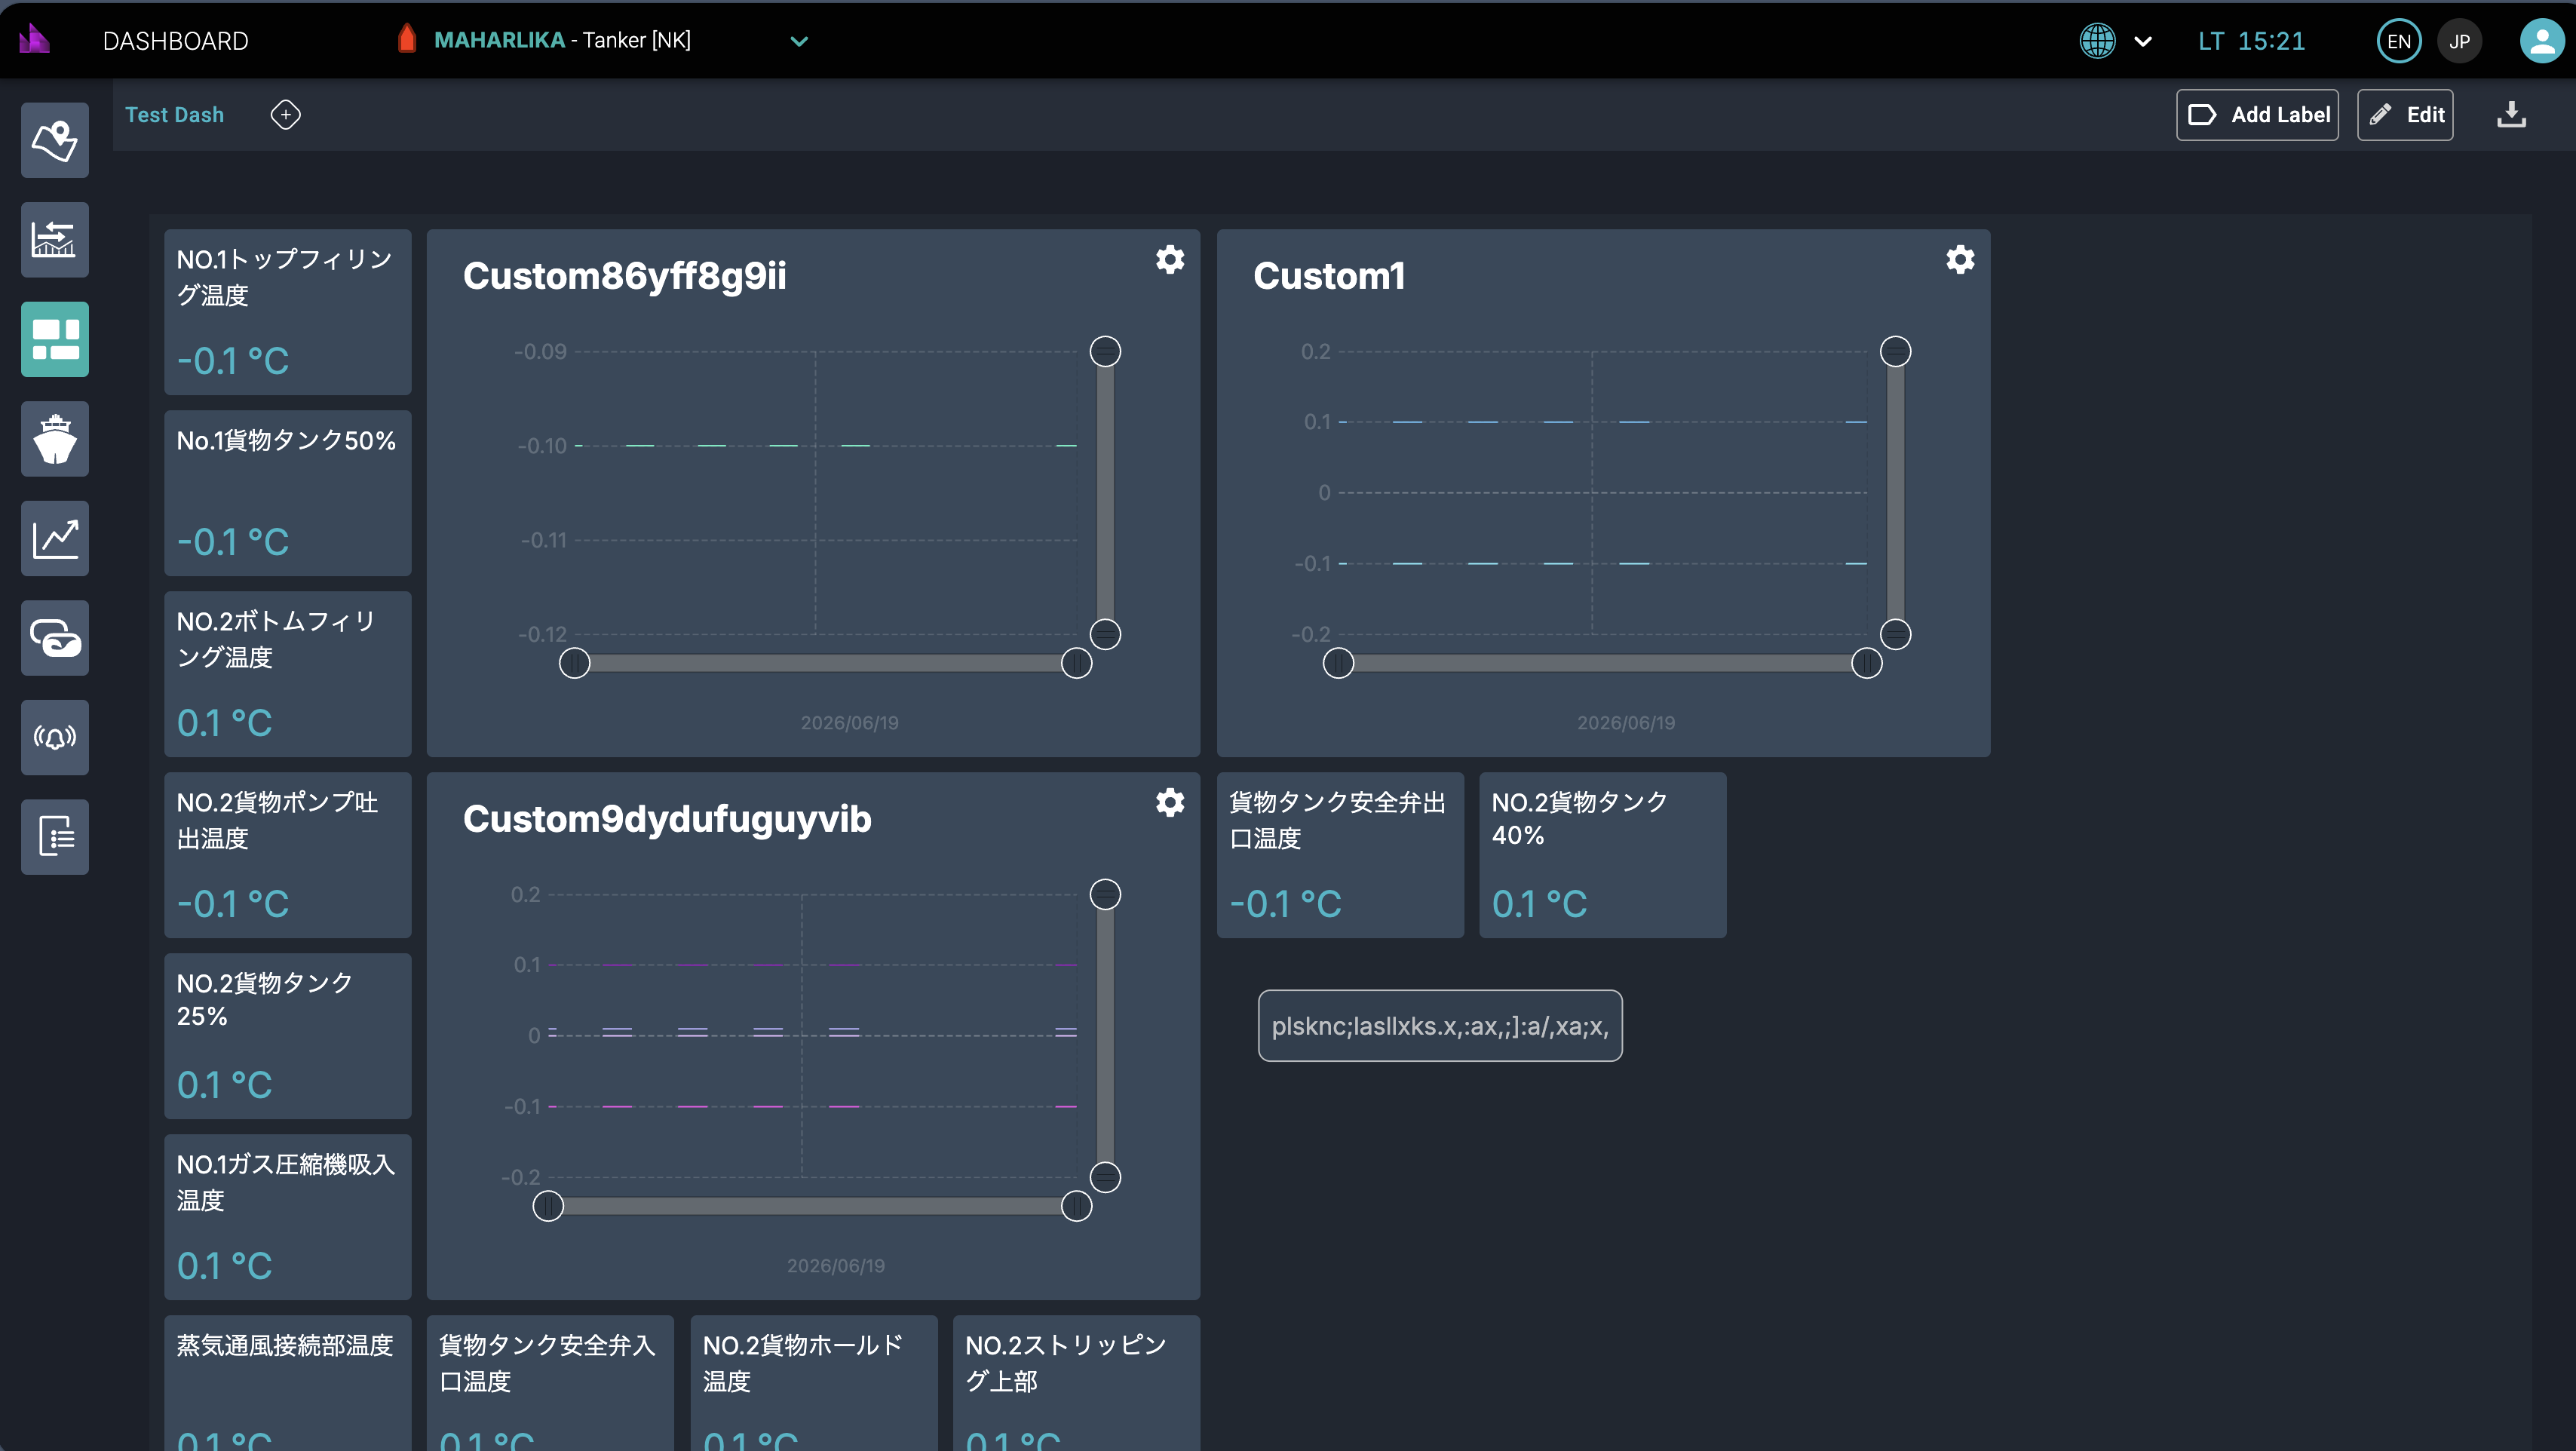2576x1451 pixels.
Task: Select the No.1貨物タンク50% card
Action: coord(288,493)
